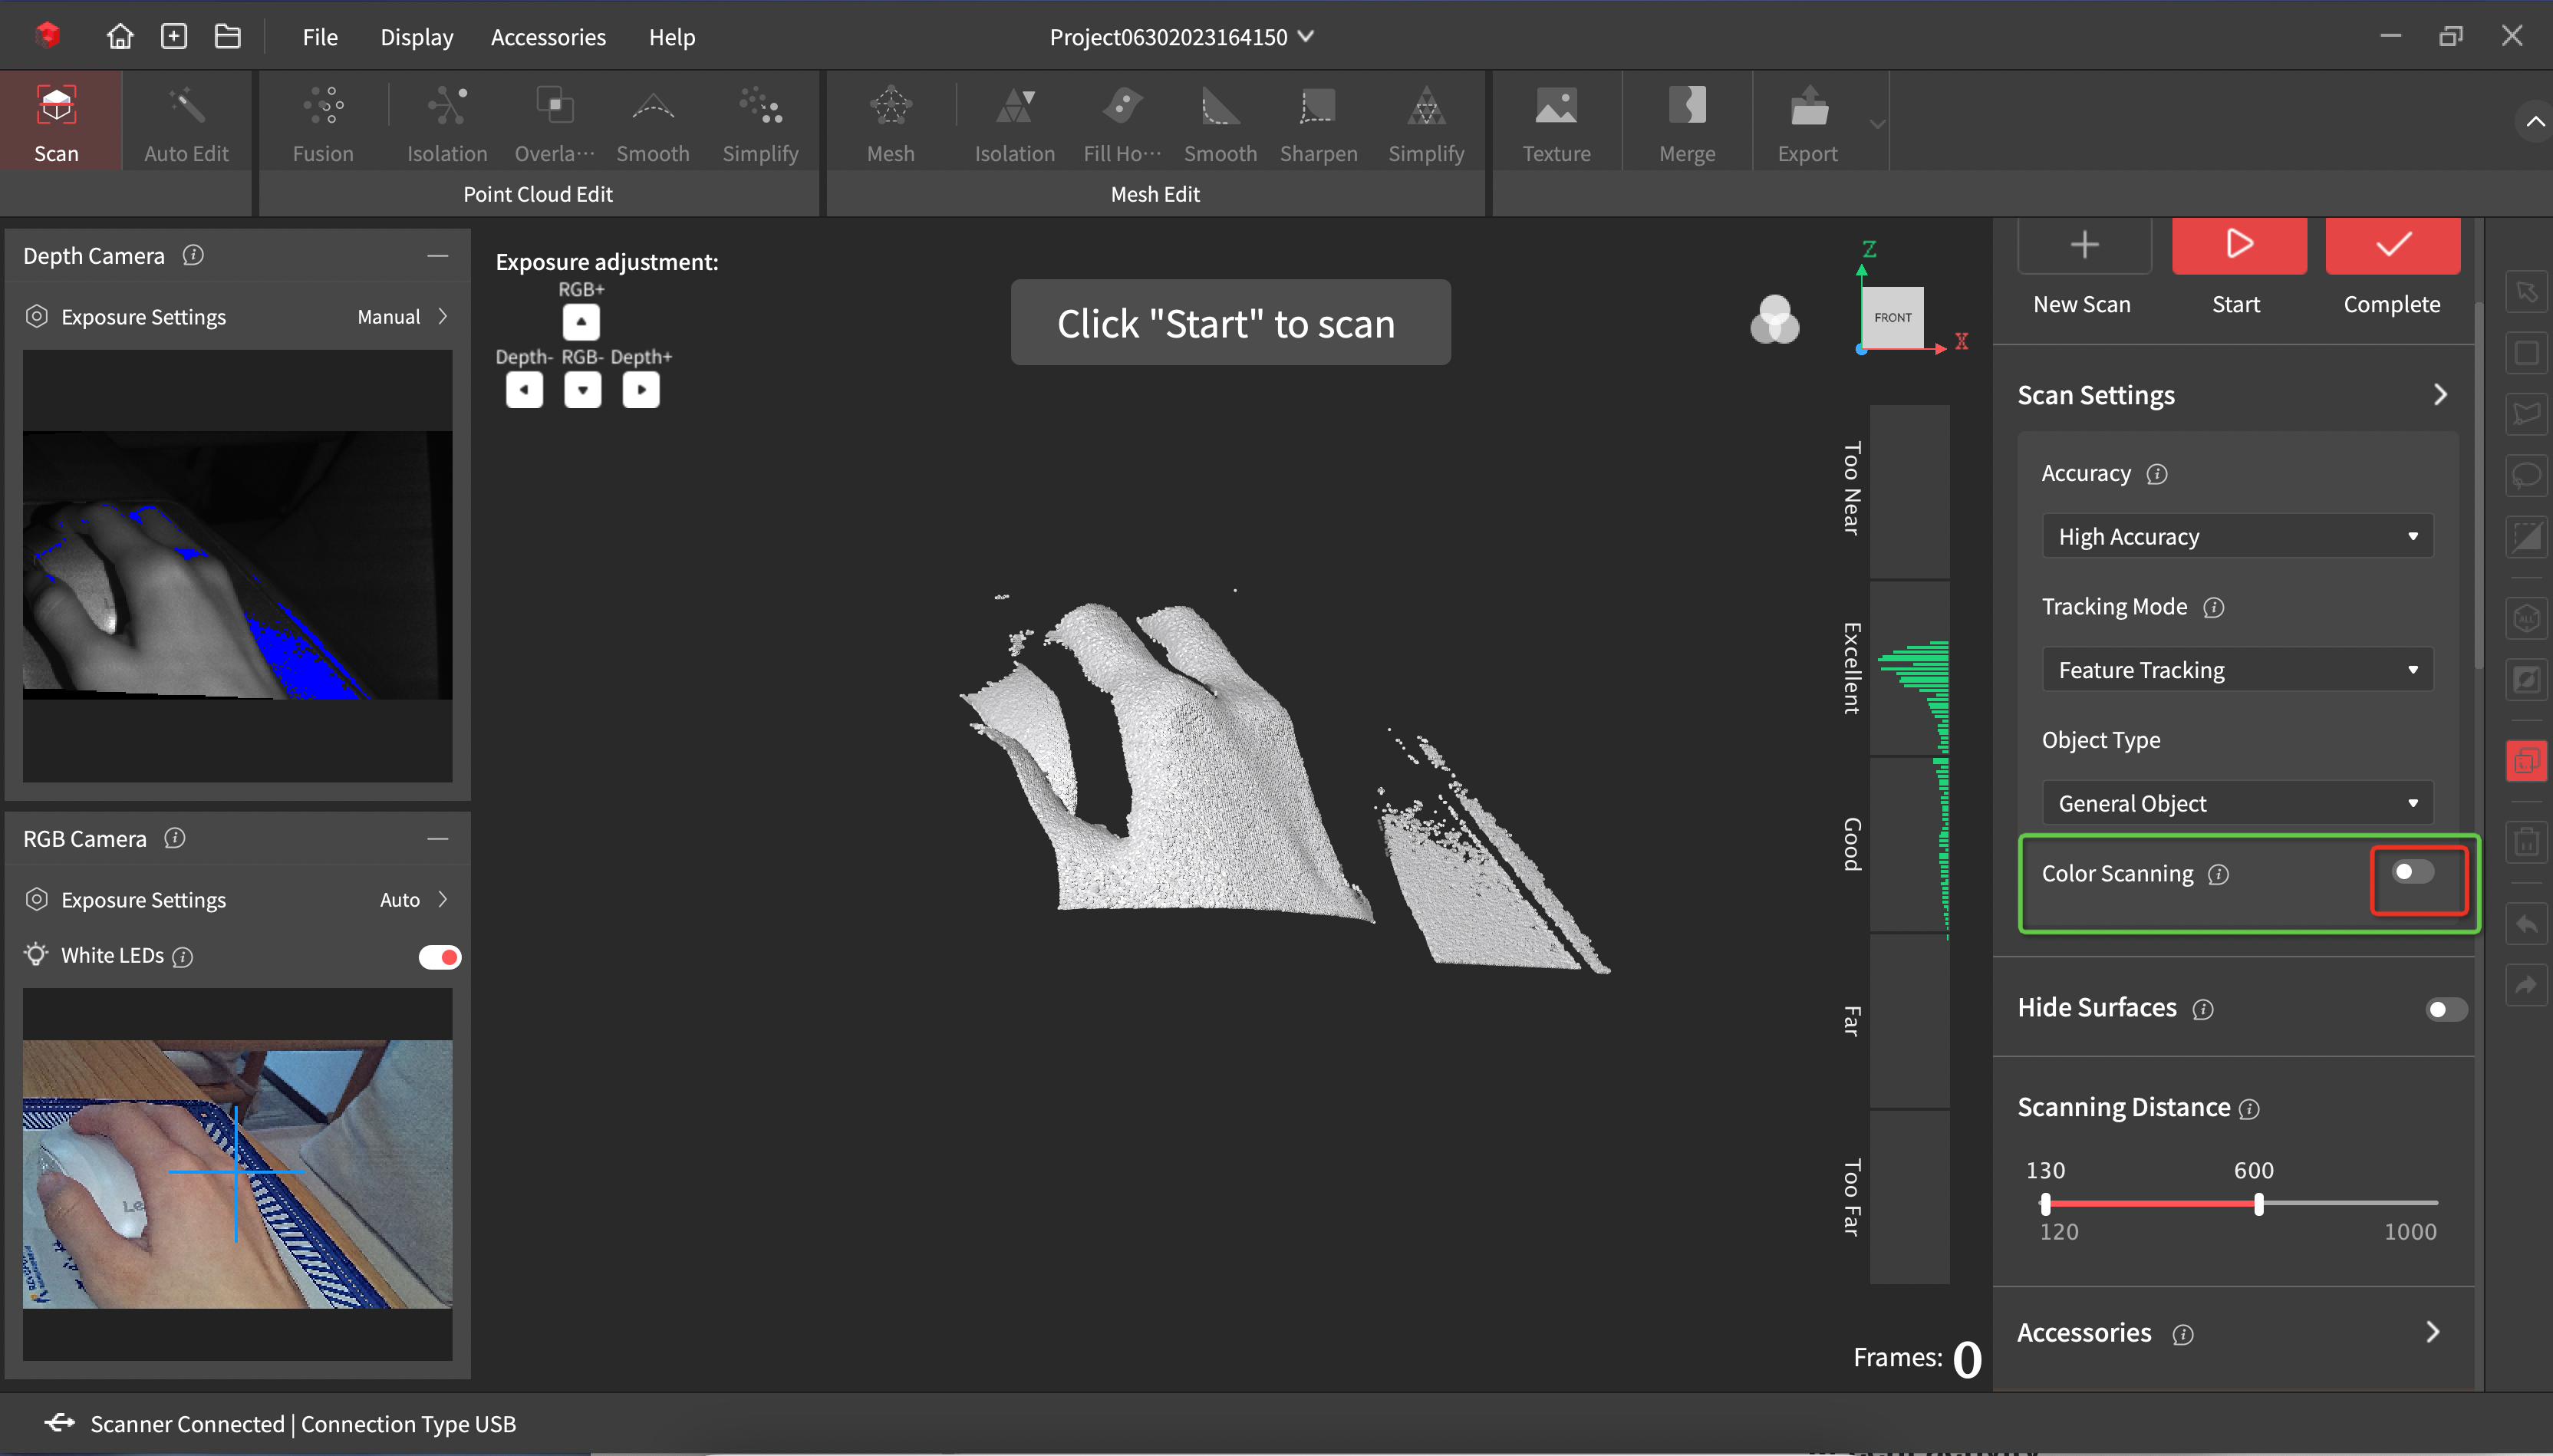Viewport: 2553px width, 1456px height.
Task: Select the Fusion tool in Point Cloud Edit
Action: coord(322,120)
